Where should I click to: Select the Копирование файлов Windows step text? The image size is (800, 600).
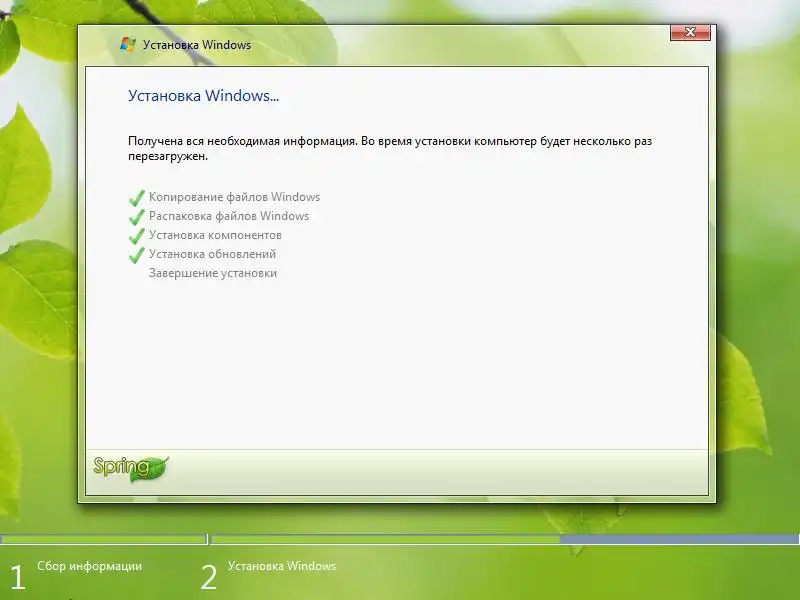(x=234, y=197)
